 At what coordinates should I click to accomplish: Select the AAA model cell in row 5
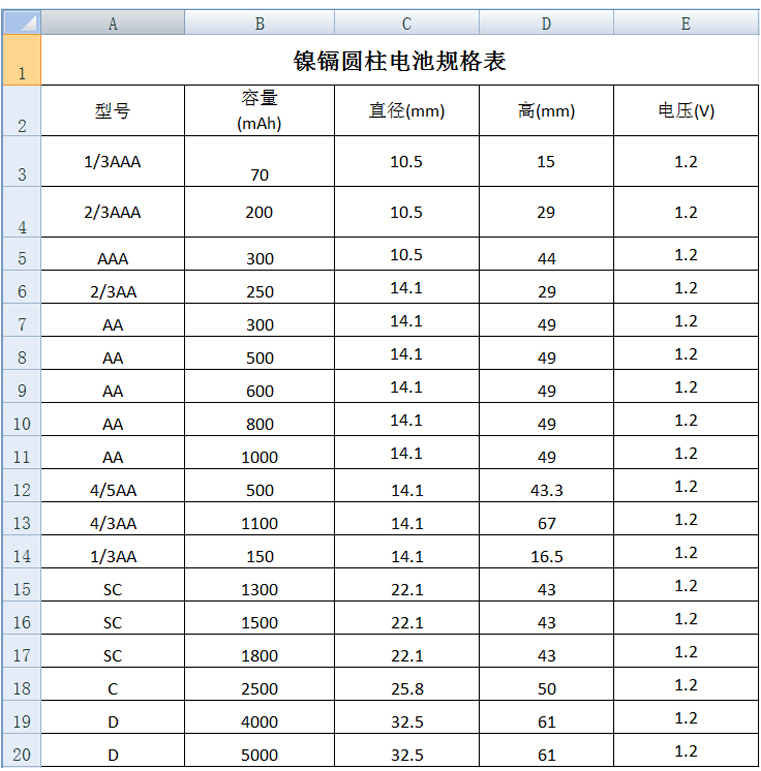tap(113, 254)
